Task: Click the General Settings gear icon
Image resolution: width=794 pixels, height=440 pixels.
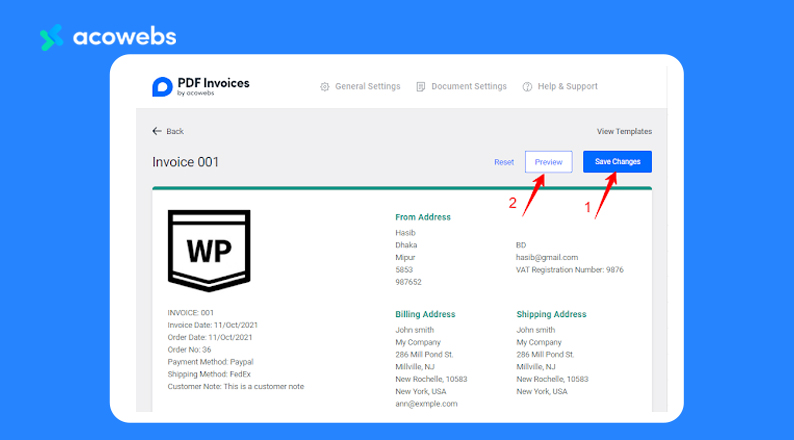Action: coord(325,87)
